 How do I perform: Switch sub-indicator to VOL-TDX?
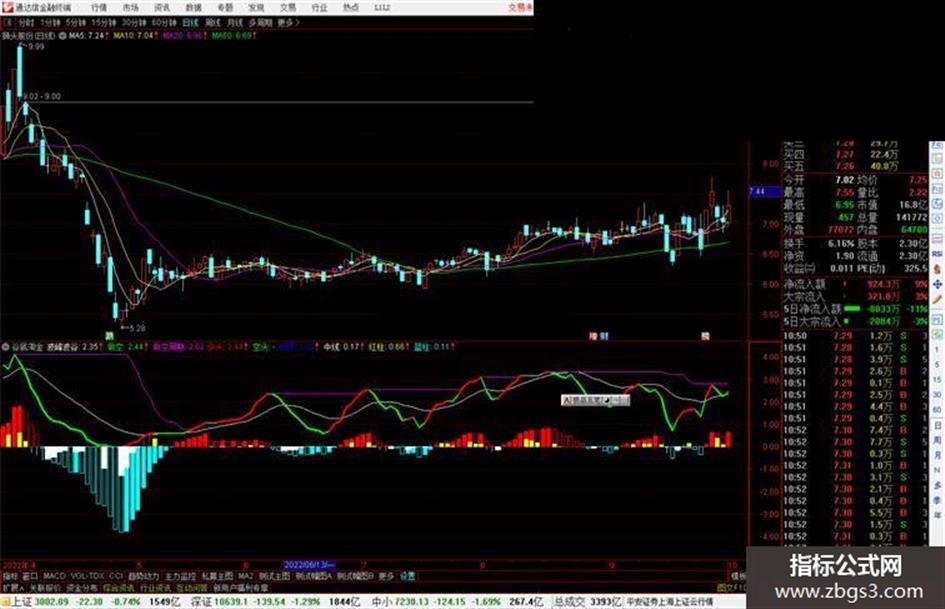pos(88,576)
